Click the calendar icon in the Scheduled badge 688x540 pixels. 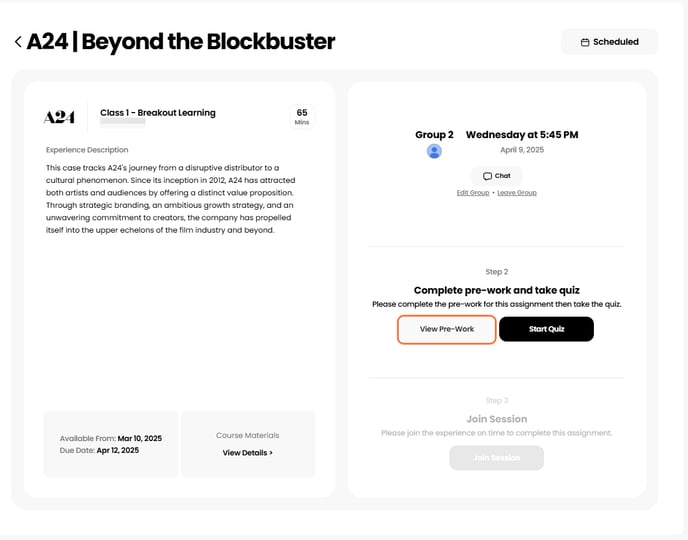[585, 42]
